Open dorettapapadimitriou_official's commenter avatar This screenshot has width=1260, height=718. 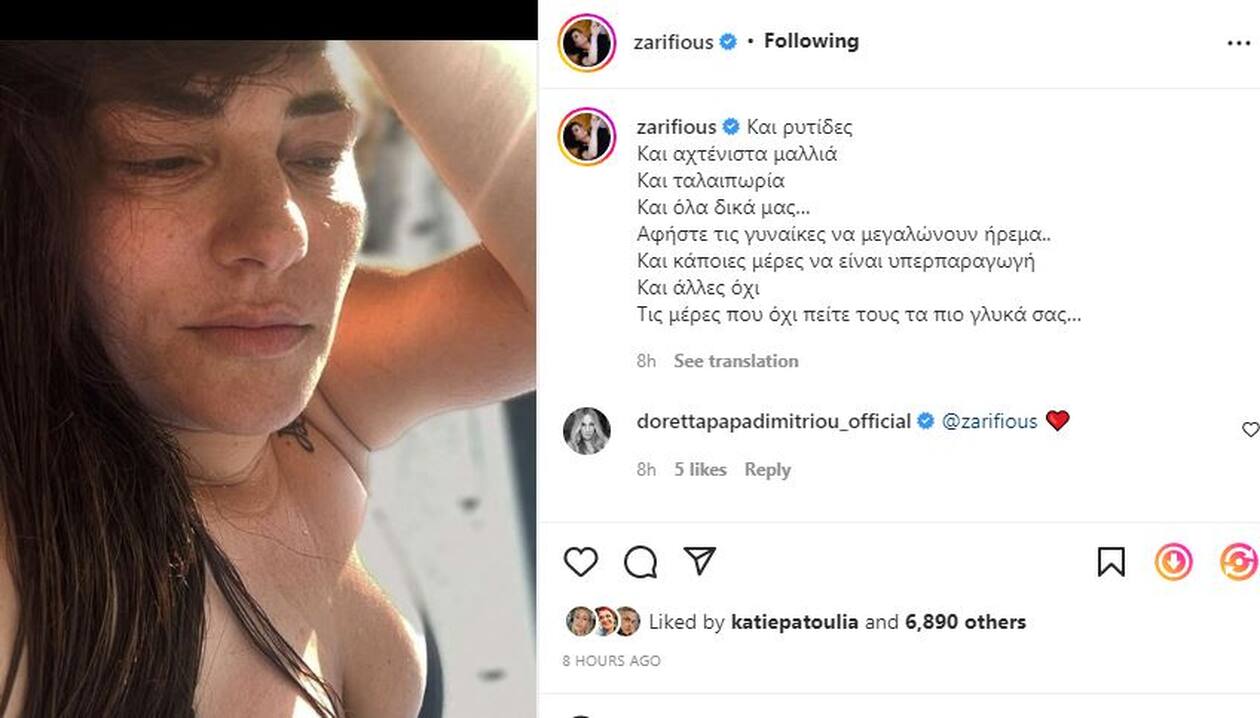[587, 431]
